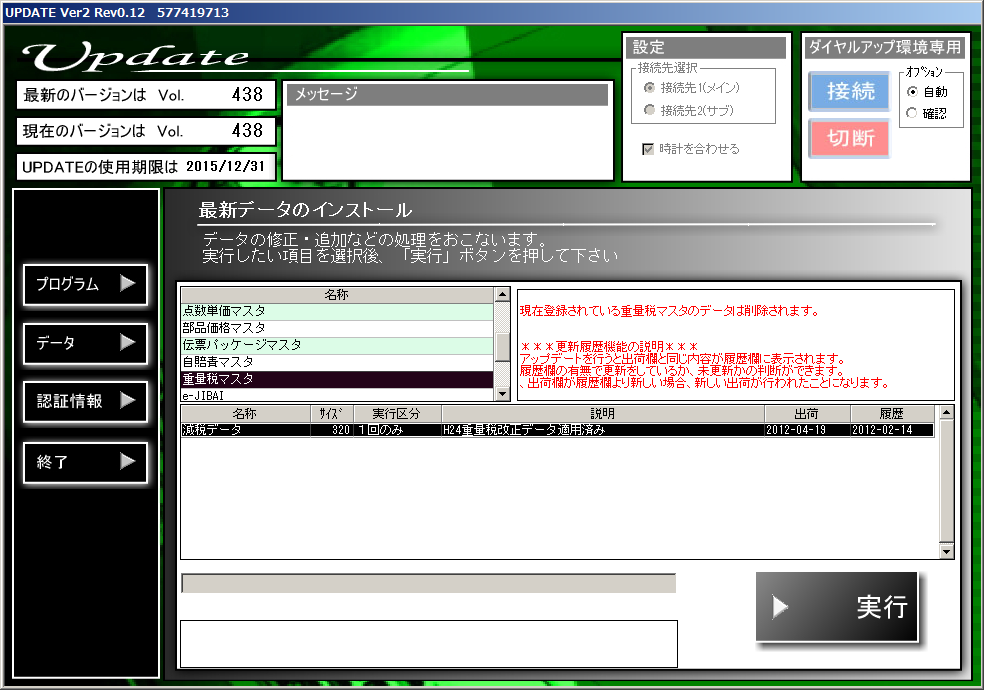This screenshot has height=690, width=984.
Task: Click the 実行 execute button
Action: 837,607
